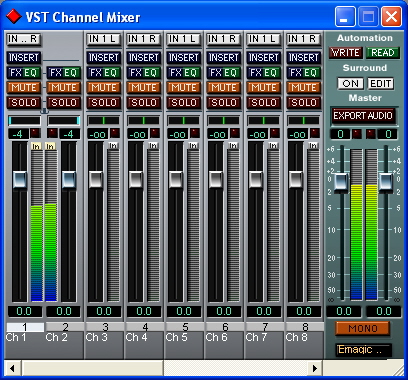Screen dimensions: 408x380
Task: Open the IN .. R input selector on Ch 1
Action: [23, 39]
